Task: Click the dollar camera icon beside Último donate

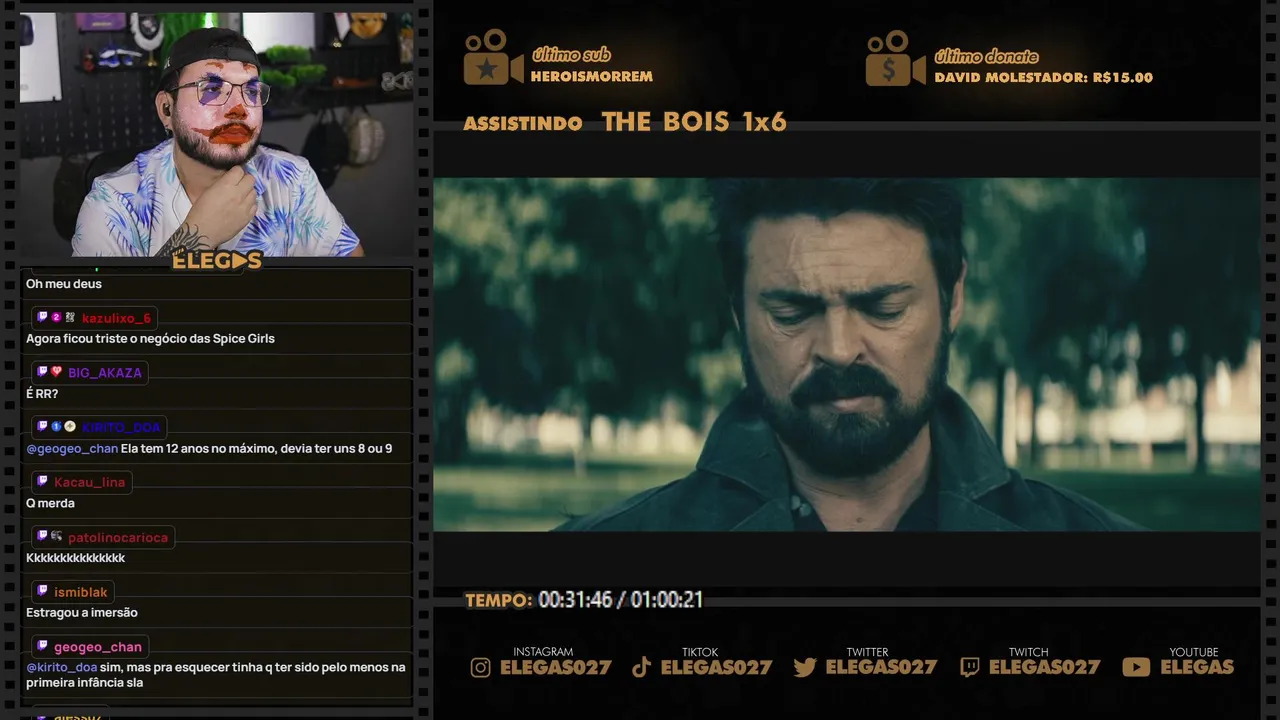Action: (895, 58)
